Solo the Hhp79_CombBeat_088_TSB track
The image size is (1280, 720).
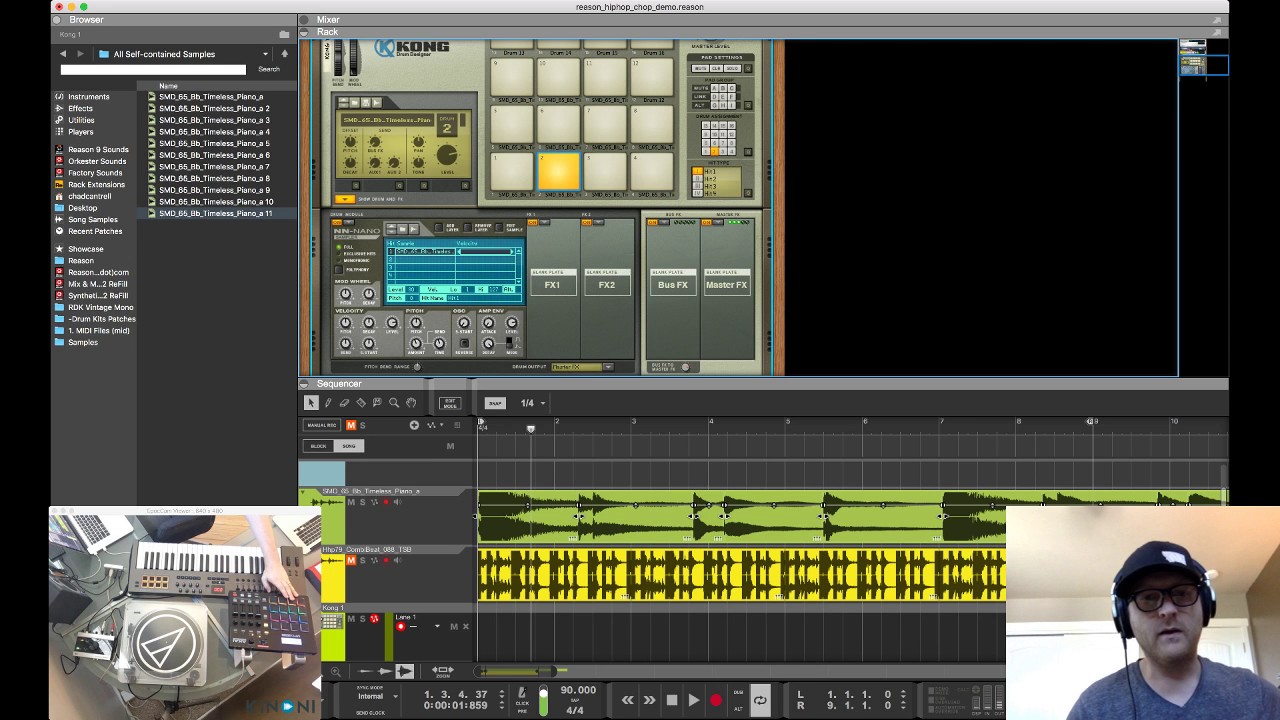coord(362,560)
